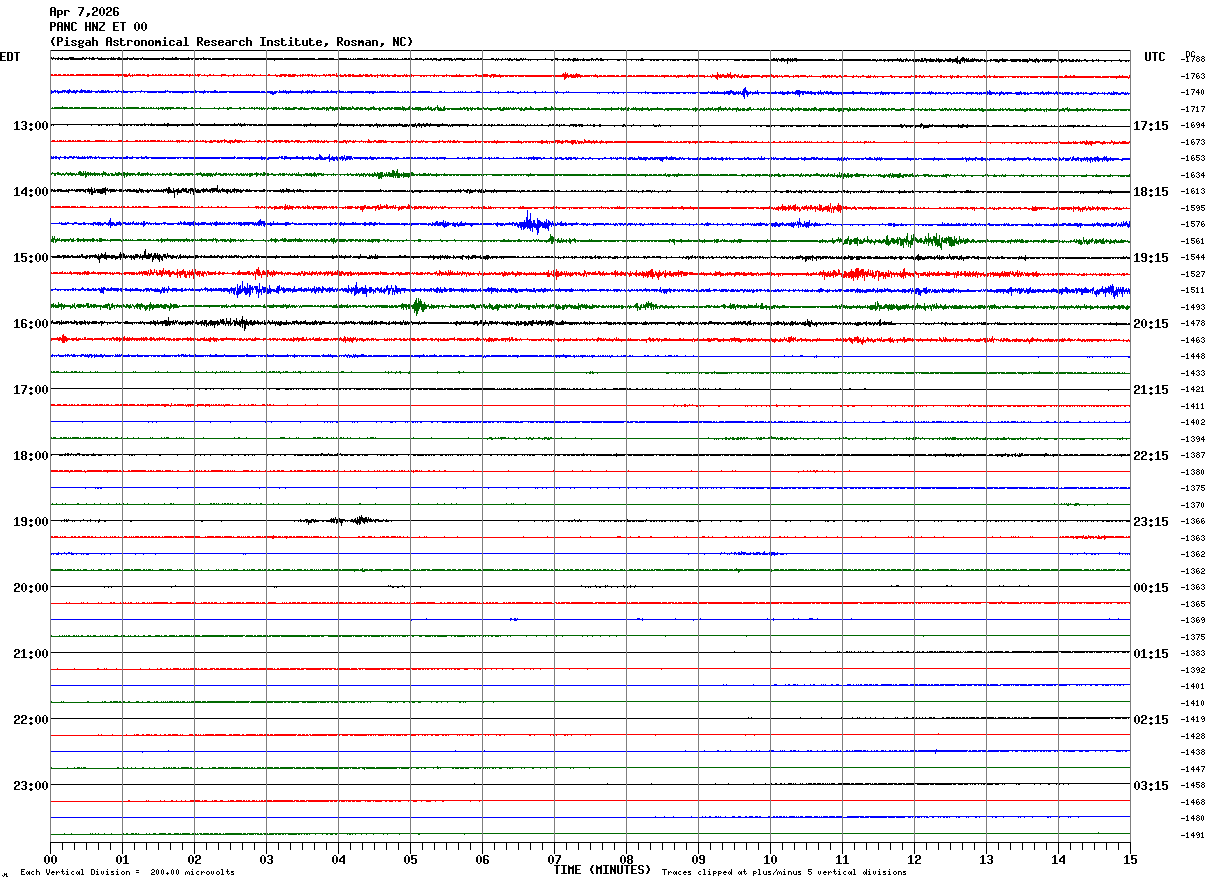1210x886 pixels.
Task: Click the TIME (MINUTES) axis title
Action: coord(602,870)
